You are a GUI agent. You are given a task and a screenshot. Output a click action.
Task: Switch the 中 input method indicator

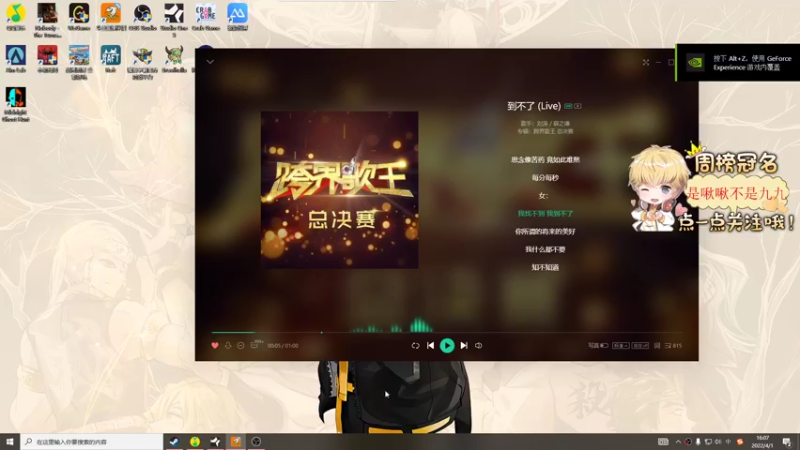pos(728,442)
